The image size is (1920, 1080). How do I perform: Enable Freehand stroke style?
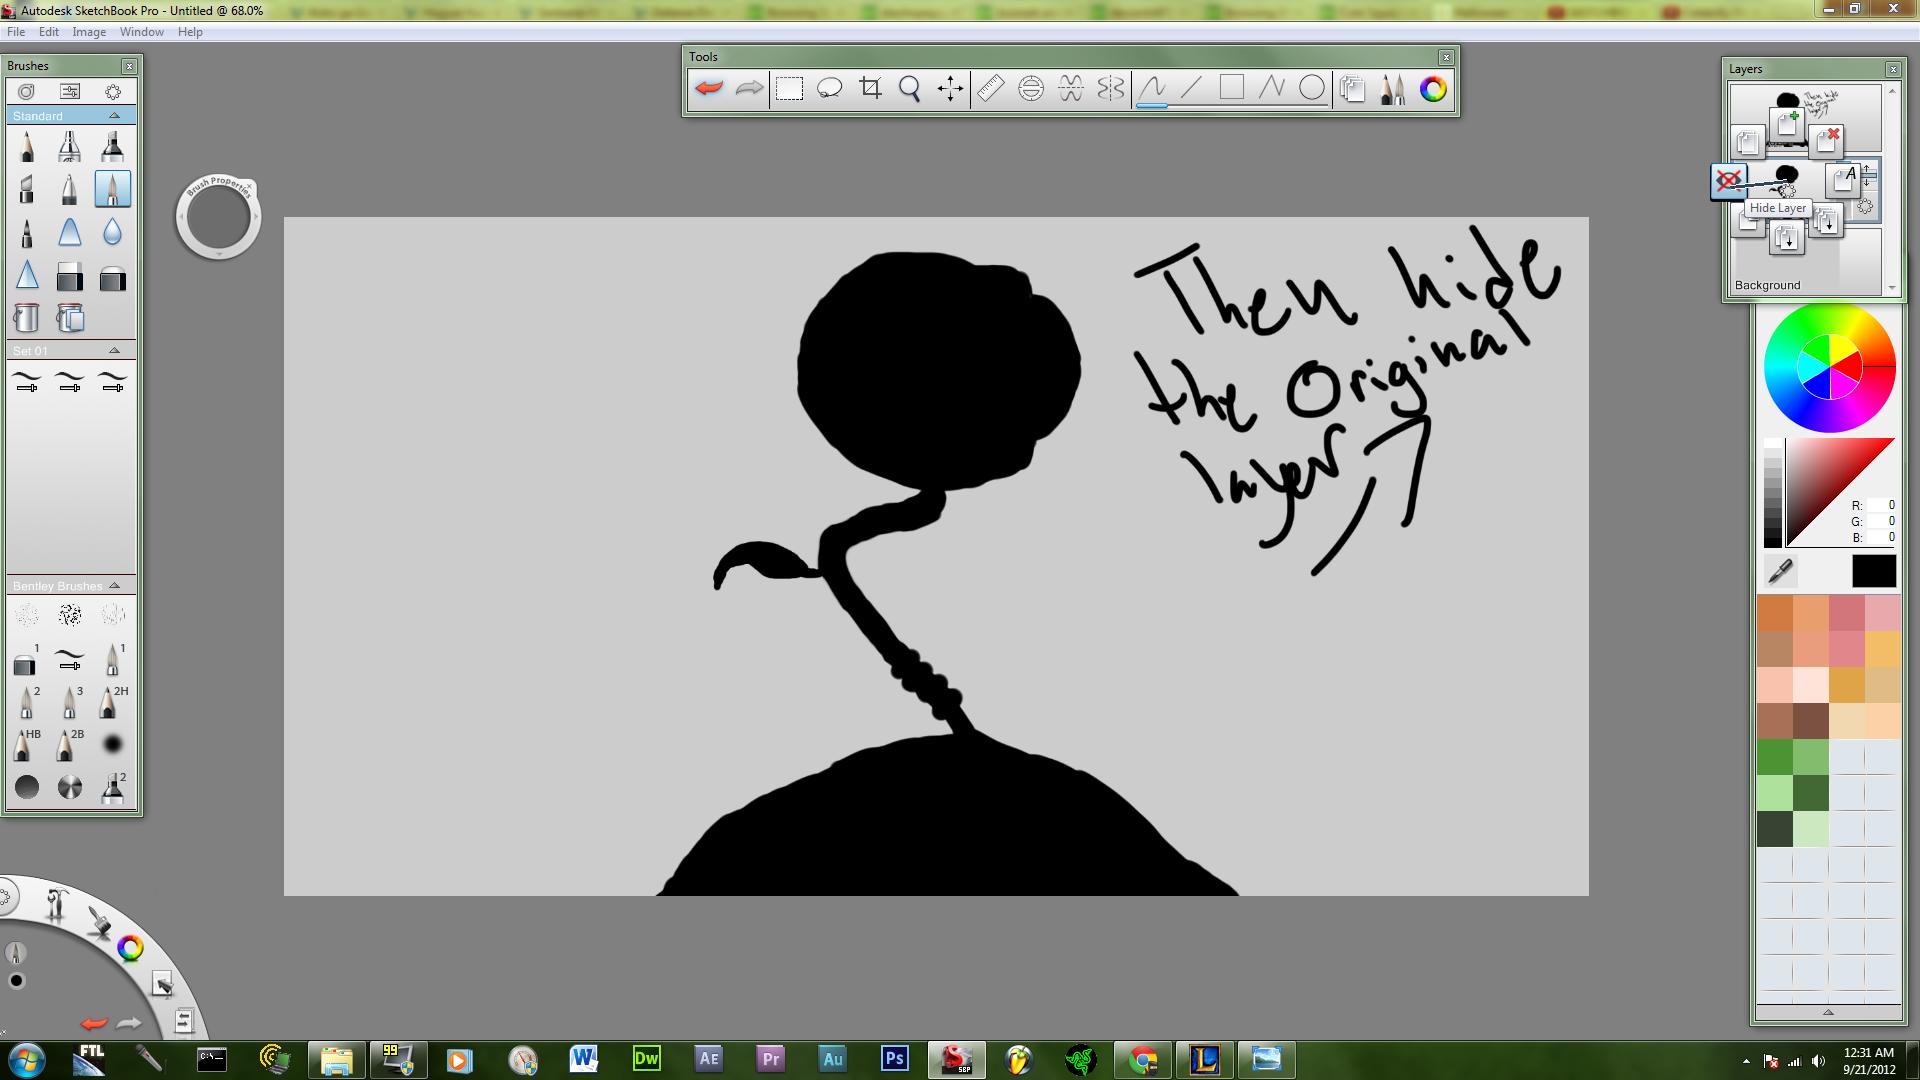click(x=1152, y=89)
